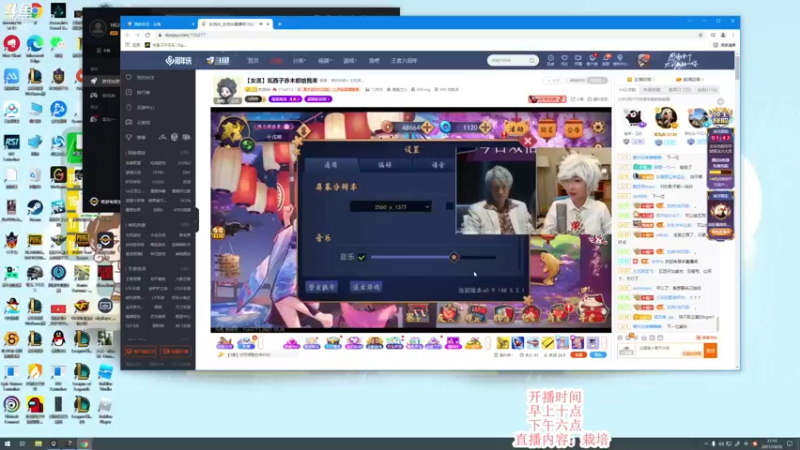Open the follow heart icon in header

click(564, 58)
